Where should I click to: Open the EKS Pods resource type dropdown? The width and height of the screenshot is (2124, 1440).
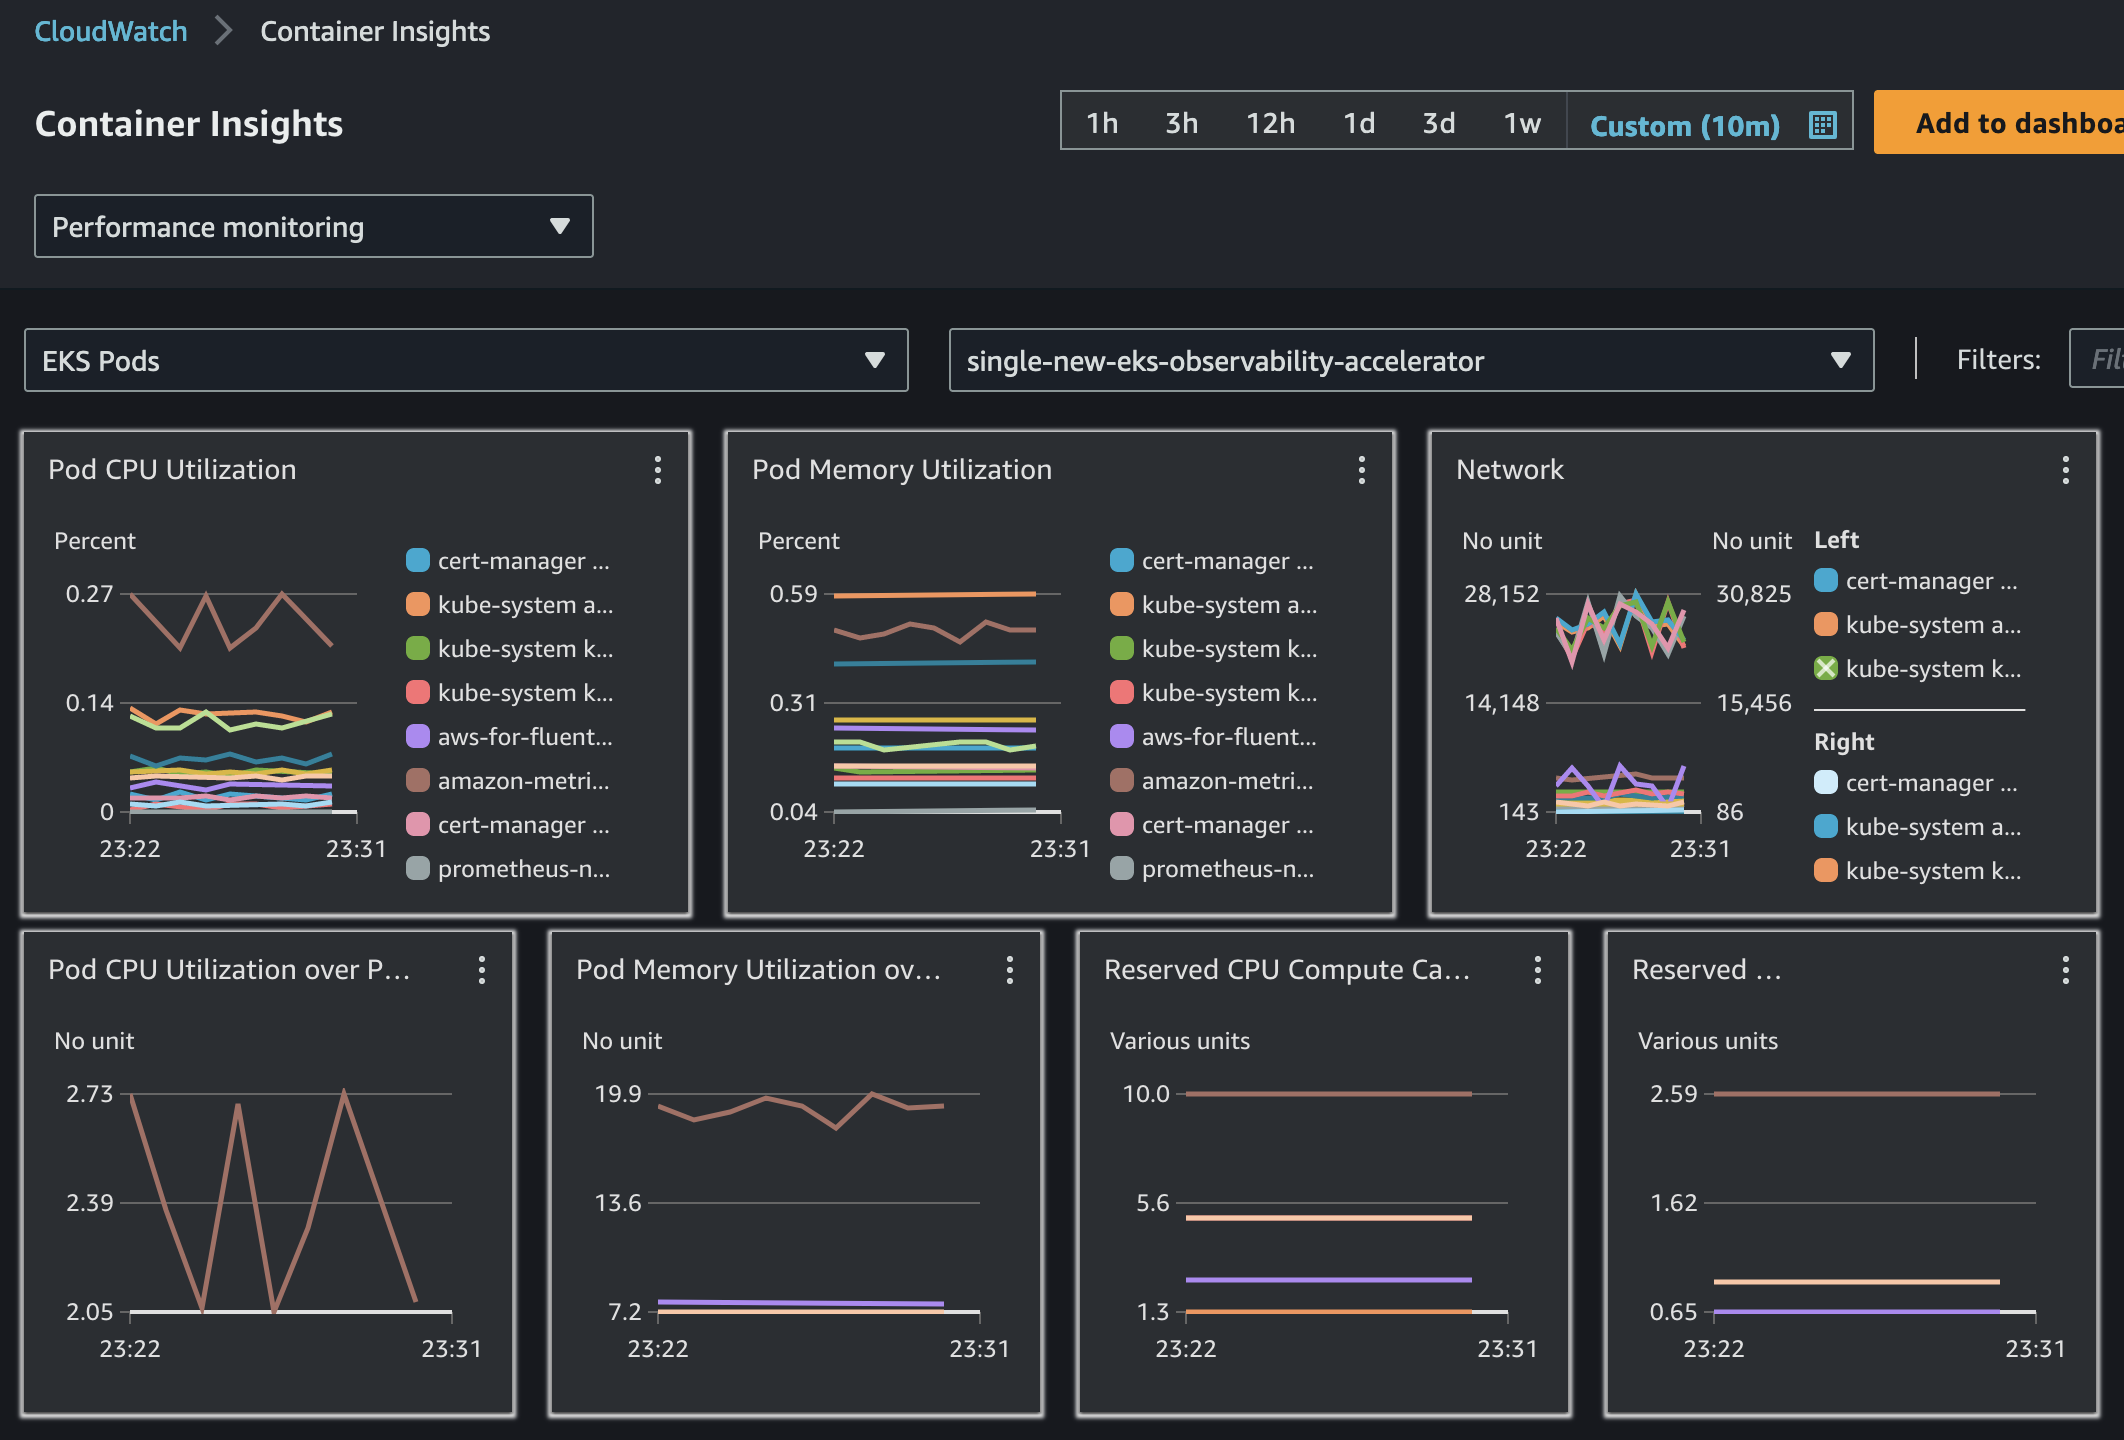(x=465, y=360)
